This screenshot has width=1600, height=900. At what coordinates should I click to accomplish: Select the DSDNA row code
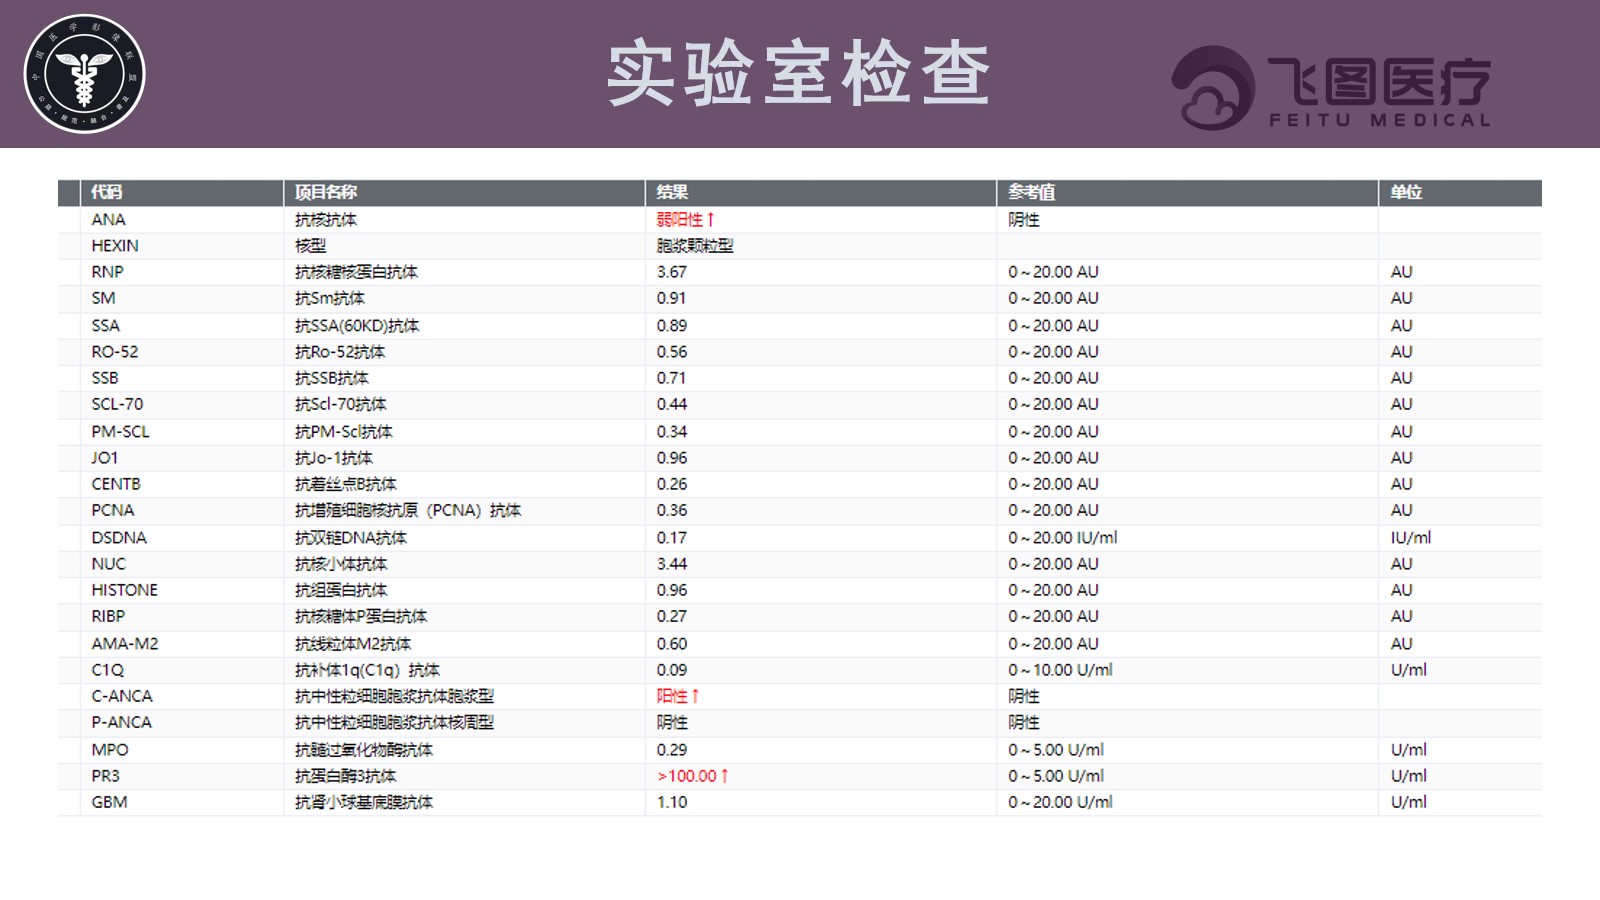(x=119, y=538)
